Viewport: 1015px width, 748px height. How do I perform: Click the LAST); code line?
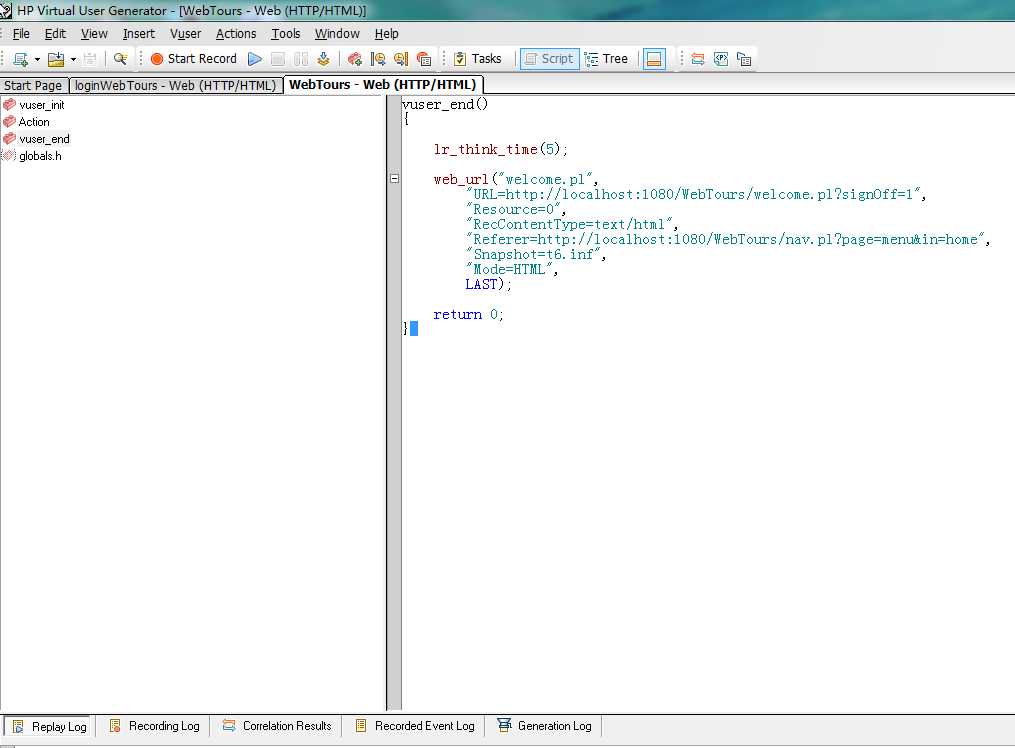pyautogui.click(x=488, y=284)
